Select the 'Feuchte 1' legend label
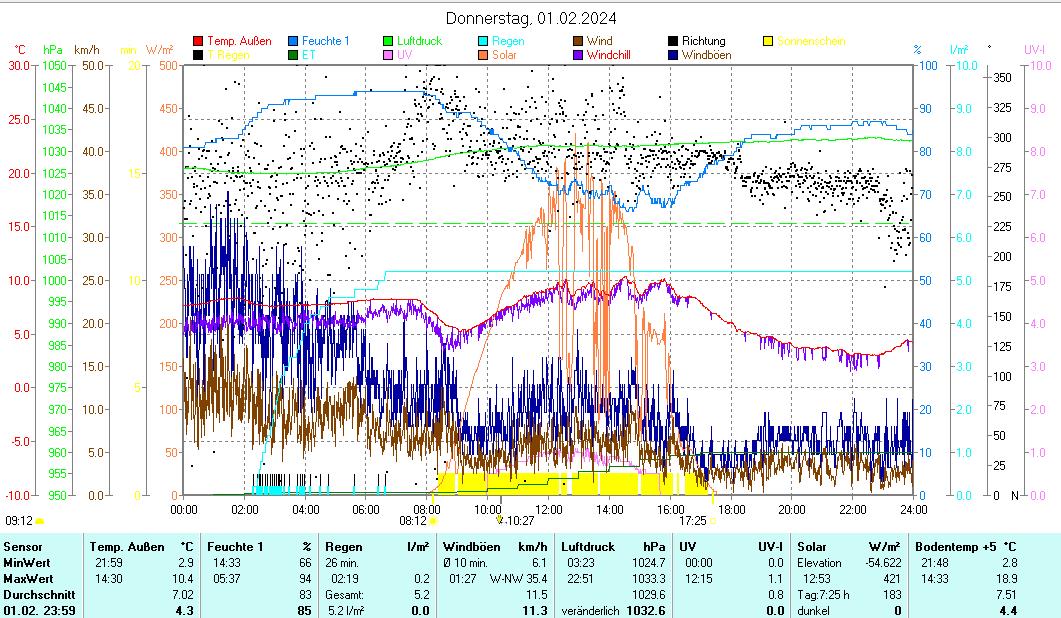 pyautogui.click(x=326, y=41)
